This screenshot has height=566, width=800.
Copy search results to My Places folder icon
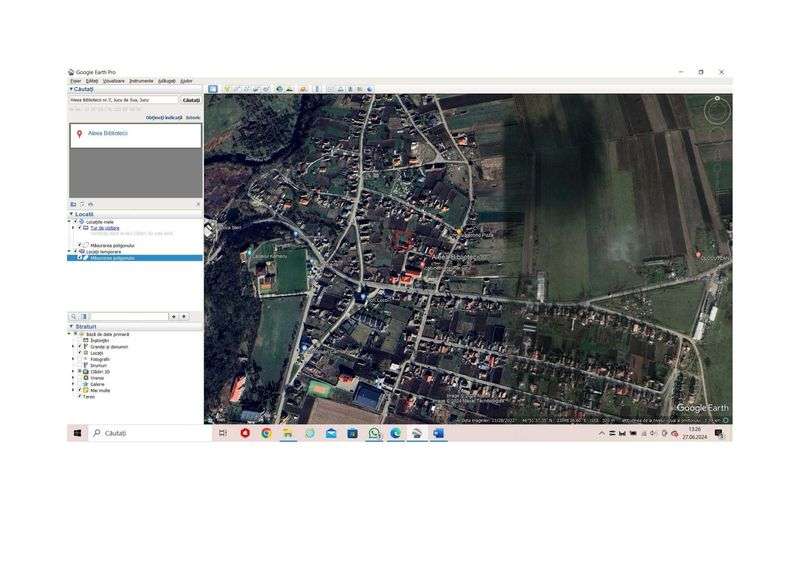coord(73,204)
